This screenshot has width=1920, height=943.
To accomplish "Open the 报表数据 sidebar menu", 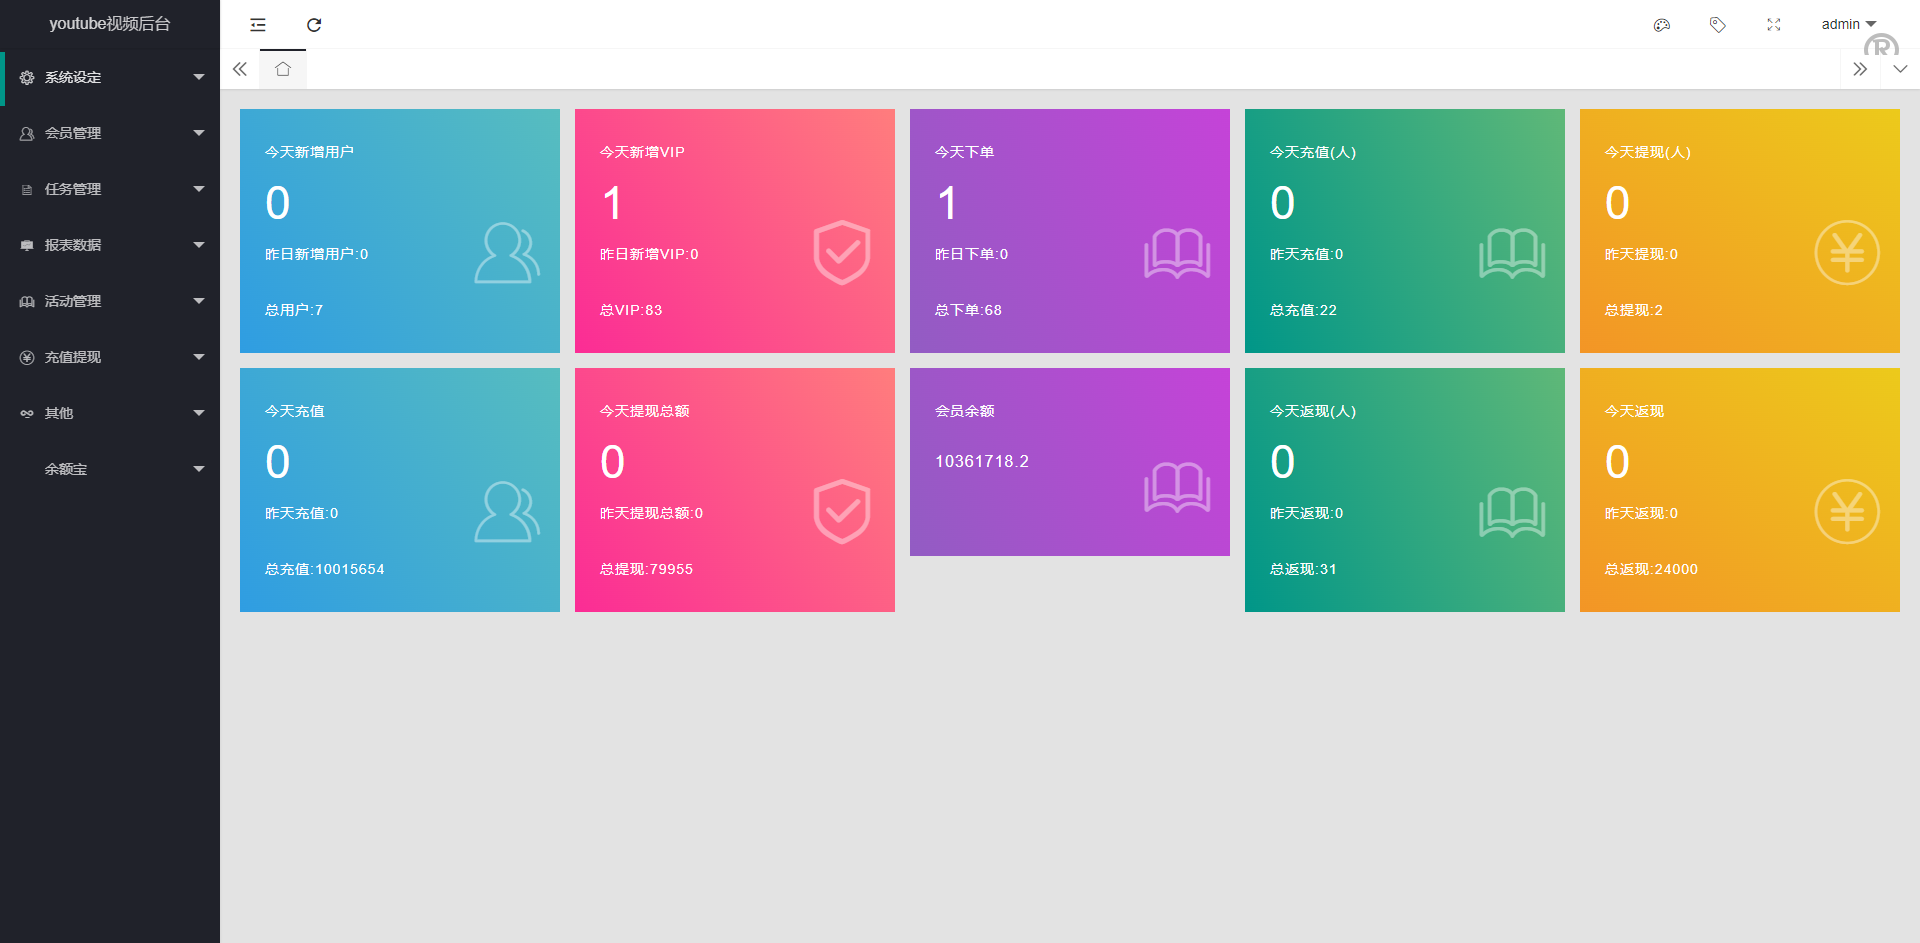I will 110,245.
